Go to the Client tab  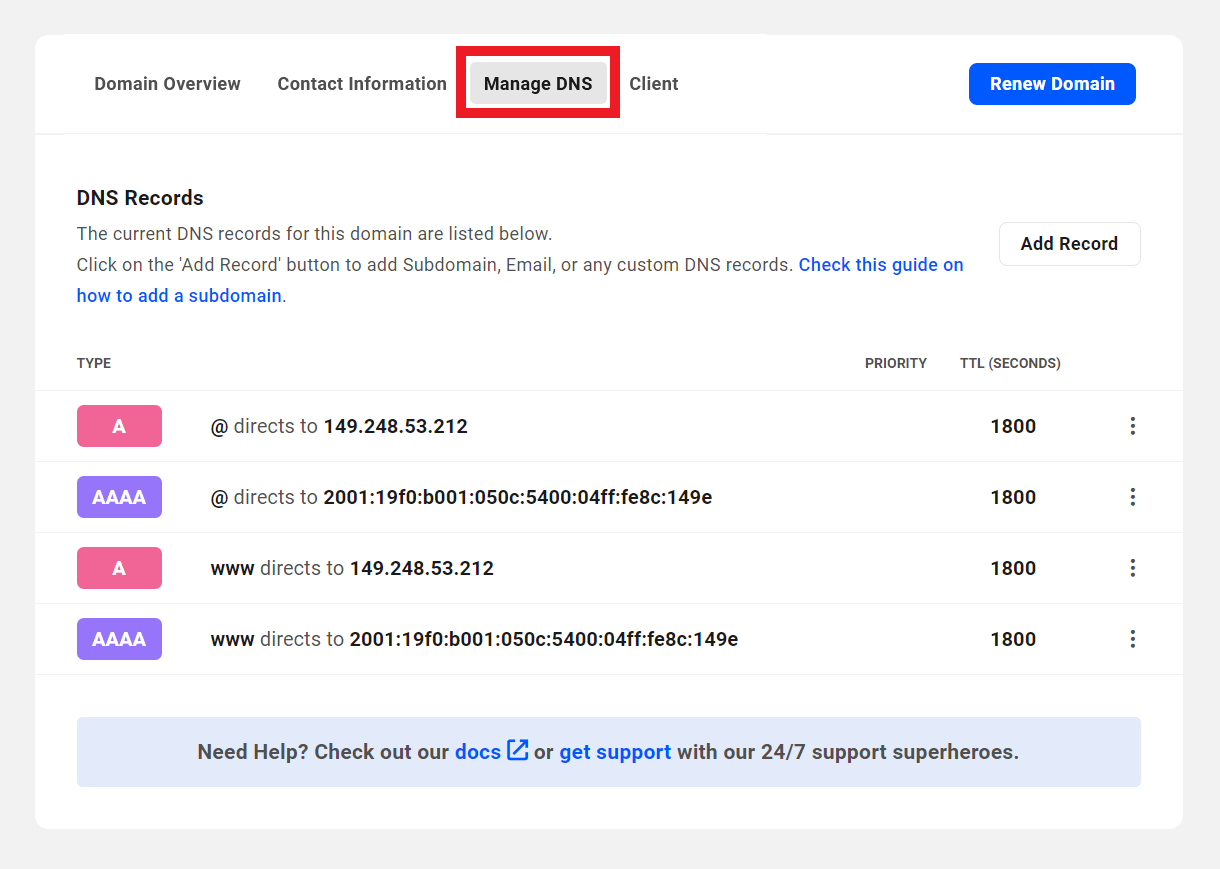click(654, 84)
